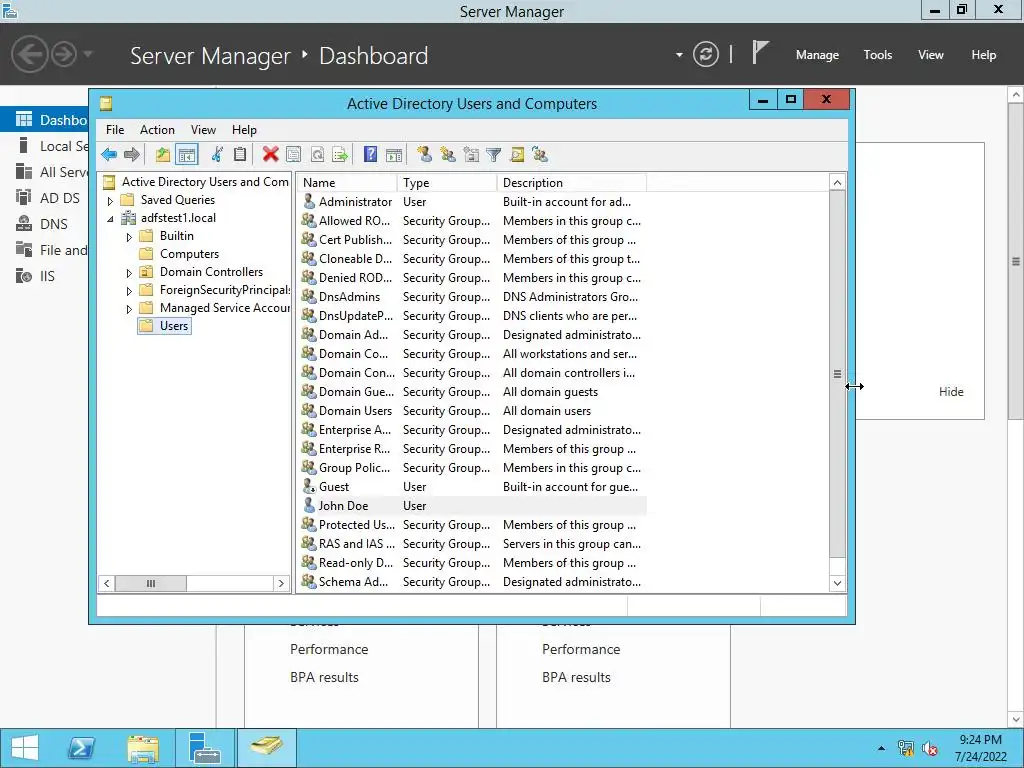The image size is (1024, 768).
Task: Click the Export List icon
Action: click(x=340, y=155)
